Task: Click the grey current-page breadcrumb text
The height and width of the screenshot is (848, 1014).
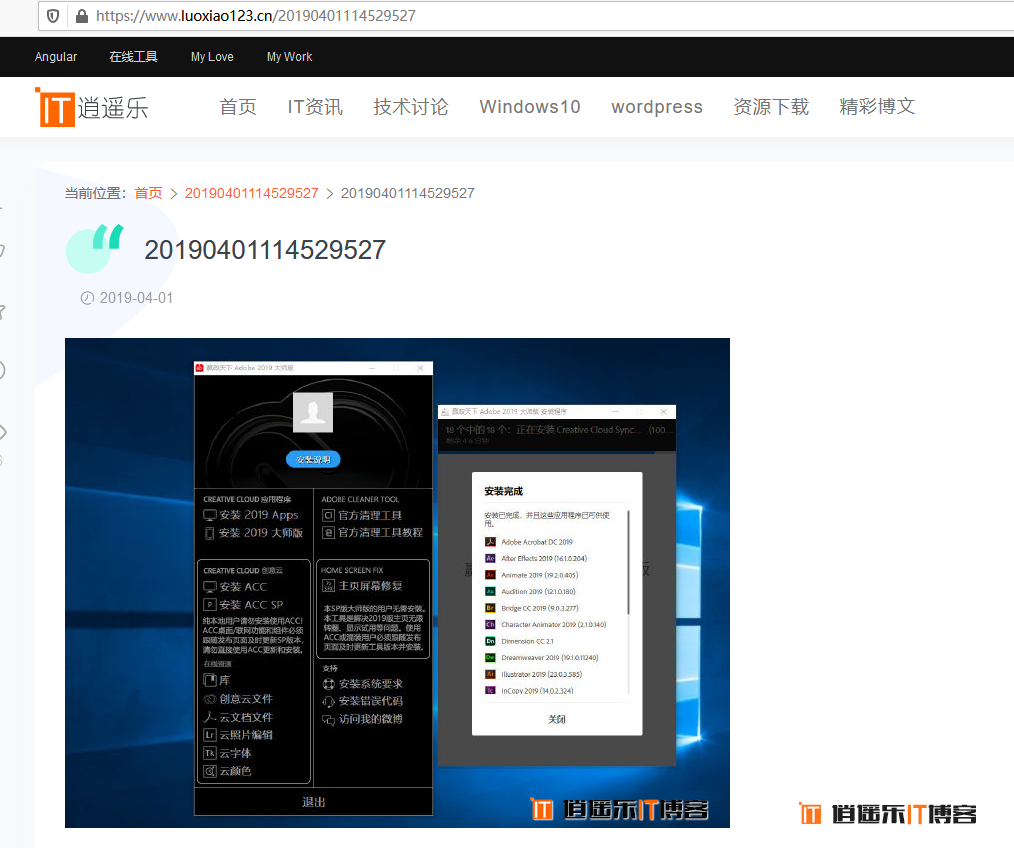Action: pyautogui.click(x=407, y=193)
